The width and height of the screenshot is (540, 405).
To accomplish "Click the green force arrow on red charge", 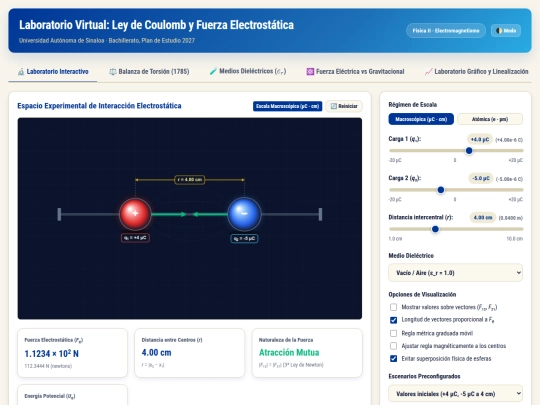I will click(x=169, y=214).
